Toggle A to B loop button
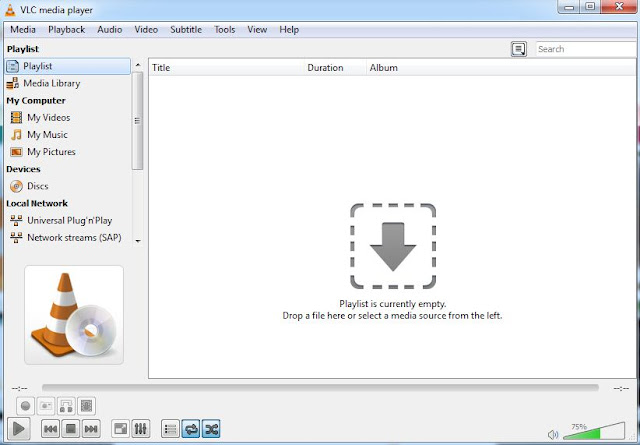 click(x=66, y=406)
